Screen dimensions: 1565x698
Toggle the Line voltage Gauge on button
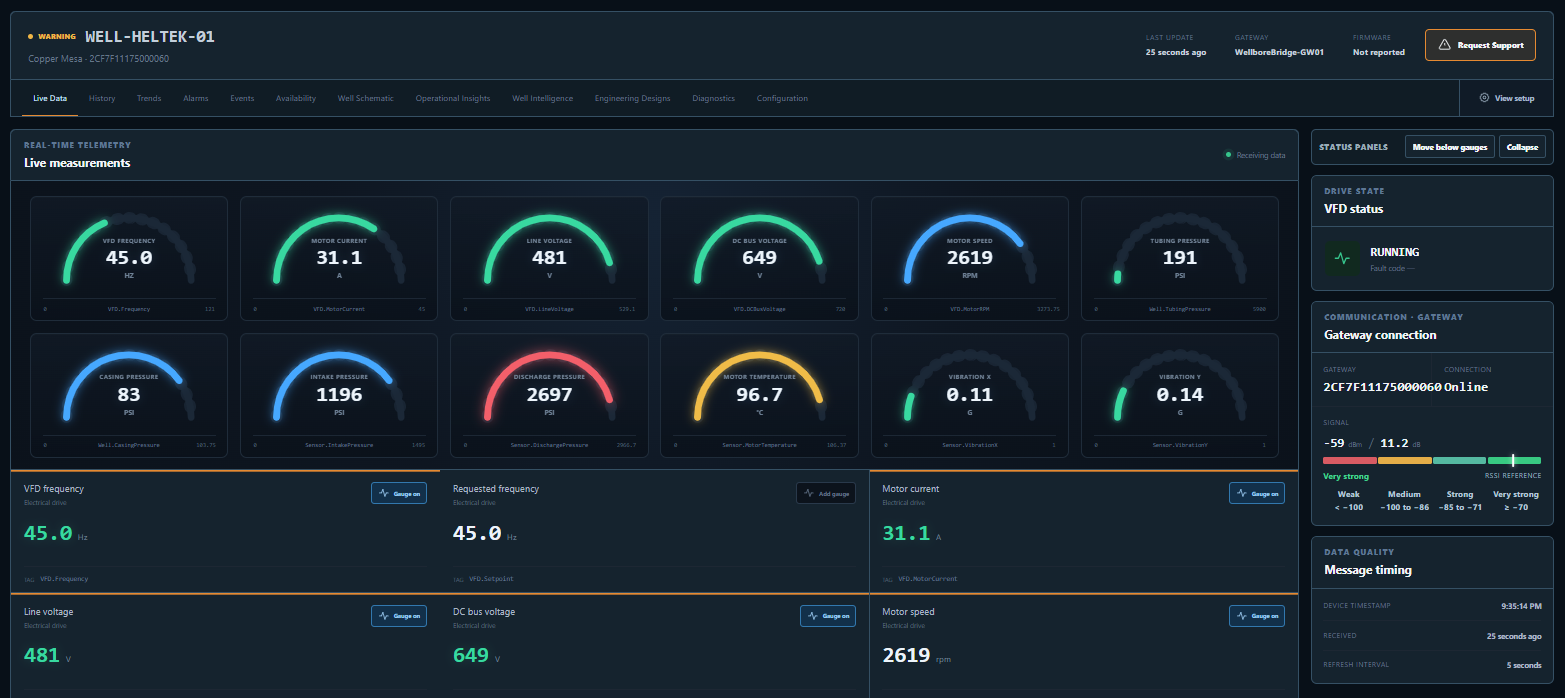point(399,616)
